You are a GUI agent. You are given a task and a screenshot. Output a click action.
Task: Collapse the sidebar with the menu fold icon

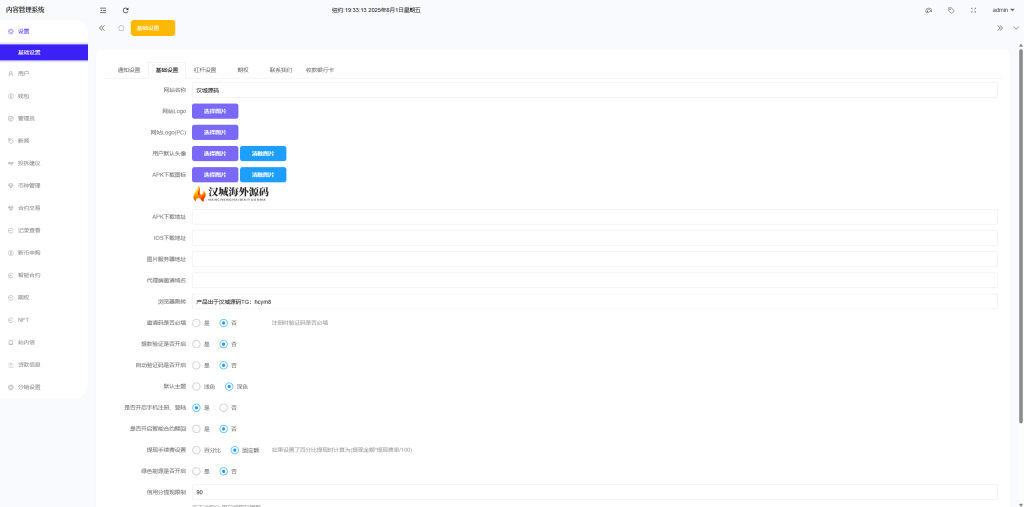(x=103, y=10)
